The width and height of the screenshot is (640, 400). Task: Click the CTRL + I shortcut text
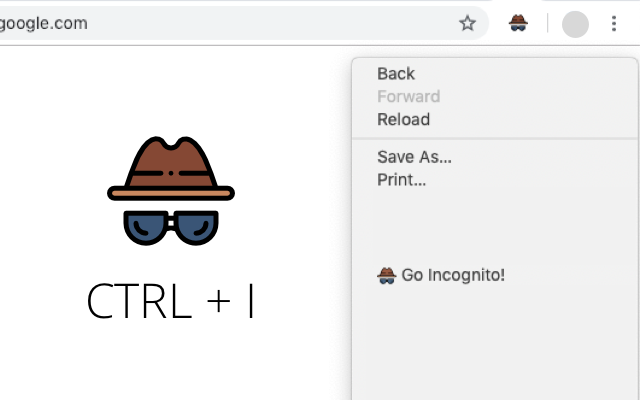coord(171,301)
